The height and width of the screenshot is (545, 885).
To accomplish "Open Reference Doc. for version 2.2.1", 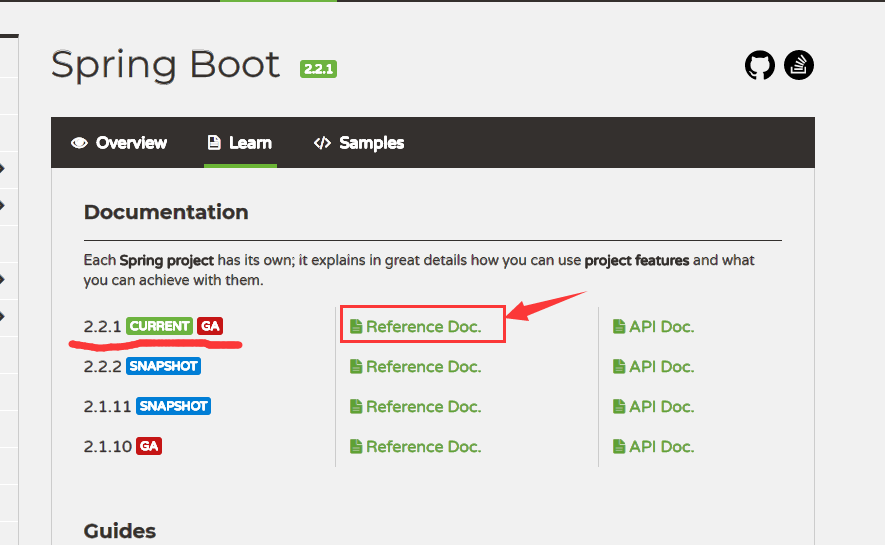I will (x=416, y=327).
